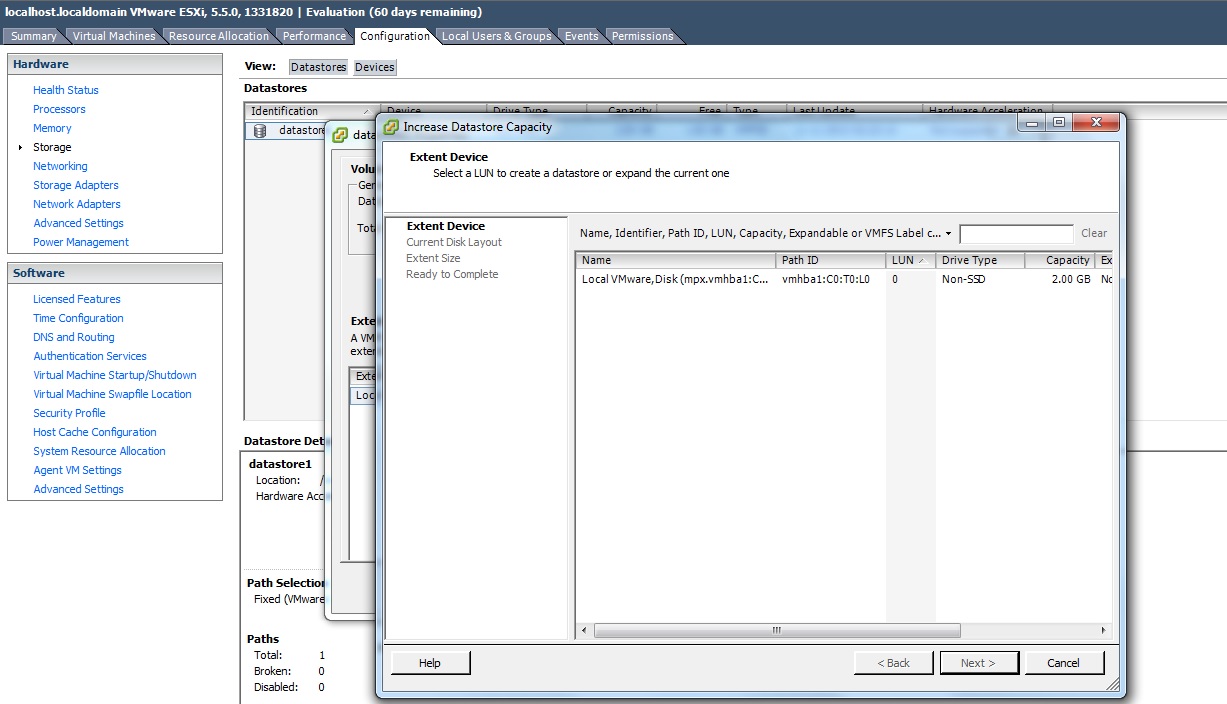1227x704 pixels.
Task: Open Network Adapters link
Action: click(x=77, y=204)
